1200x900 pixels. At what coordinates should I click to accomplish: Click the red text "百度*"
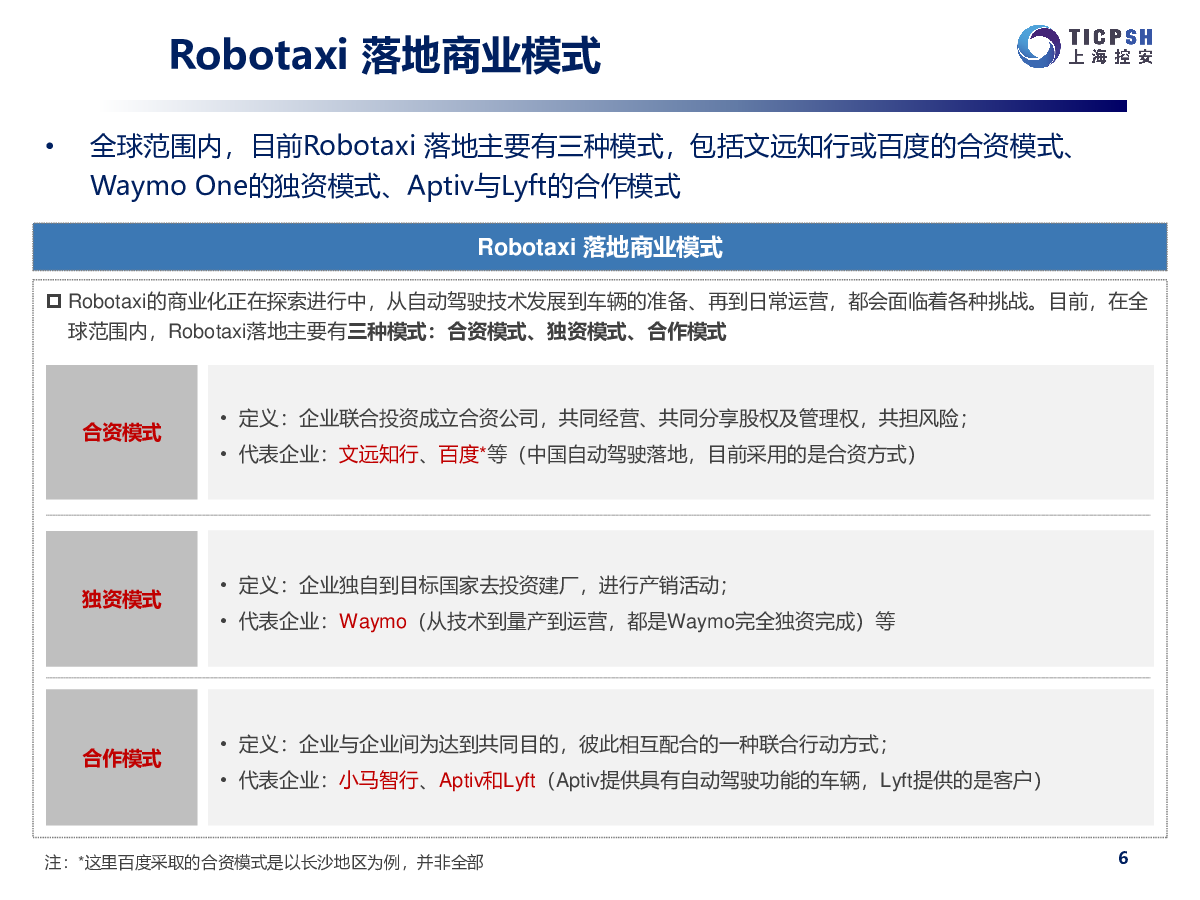tap(462, 454)
